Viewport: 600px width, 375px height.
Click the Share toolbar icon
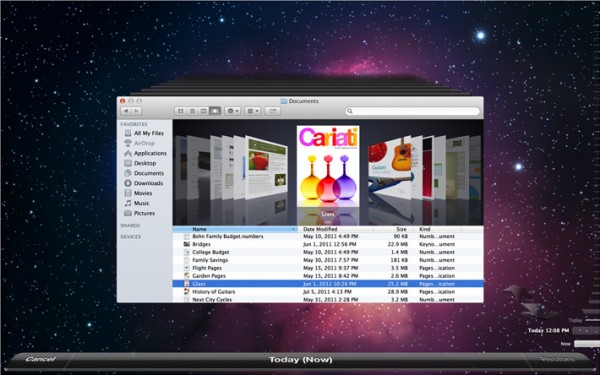pyautogui.click(x=272, y=111)
